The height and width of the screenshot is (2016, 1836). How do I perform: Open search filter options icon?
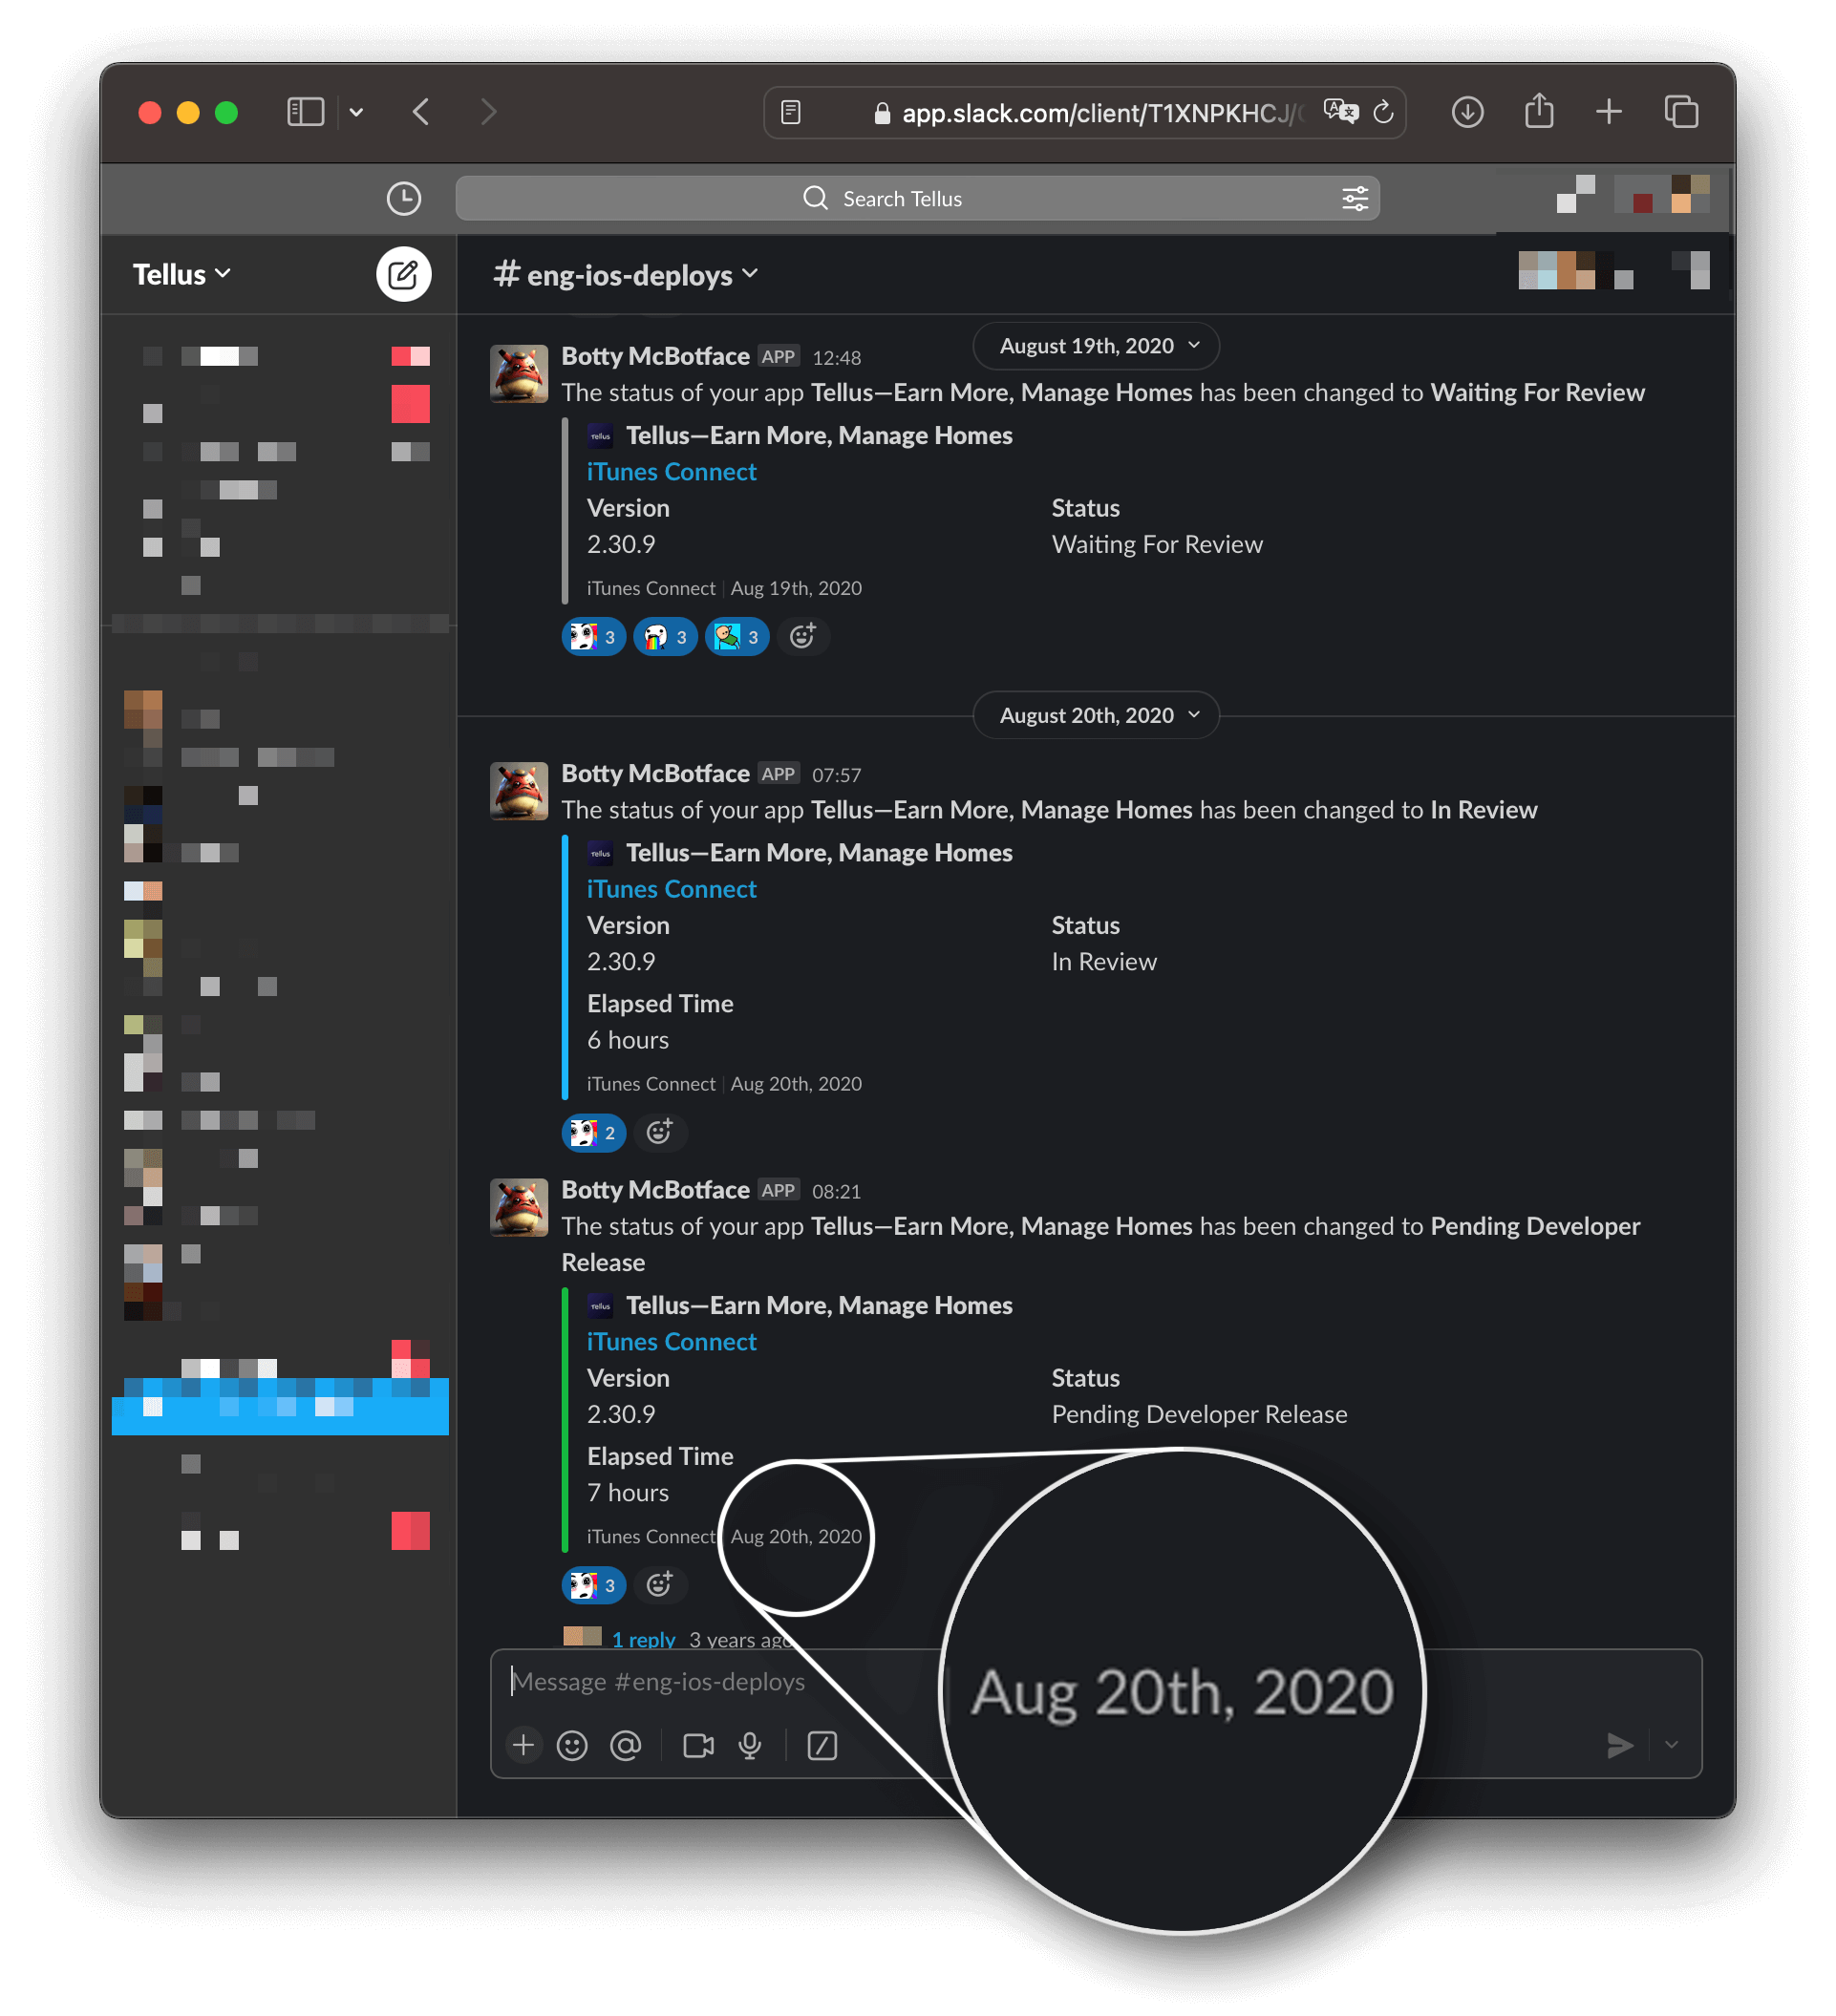point(1355,199)
